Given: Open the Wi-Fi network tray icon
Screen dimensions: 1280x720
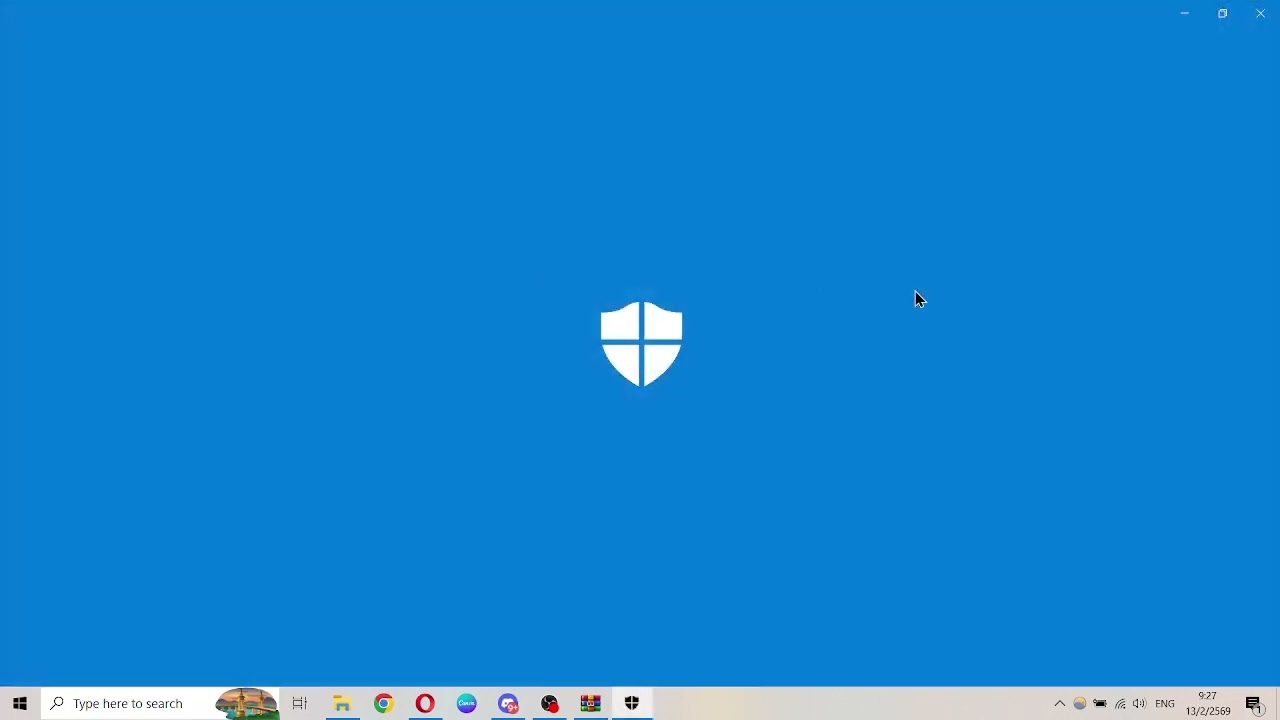Looking at the screenshot, I should [1120, 703].
